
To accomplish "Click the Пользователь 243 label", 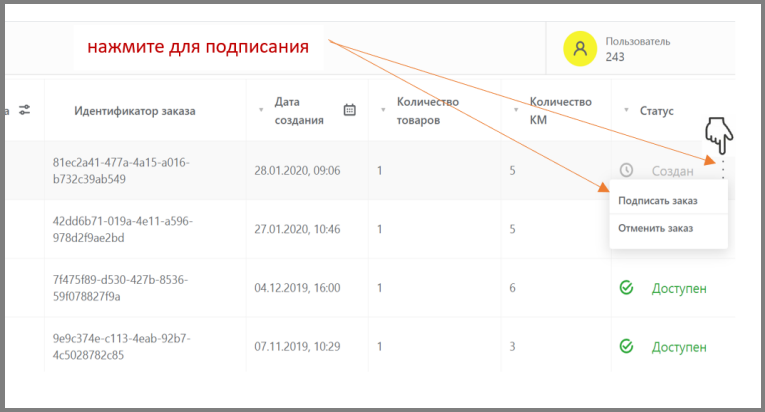I will pyautogui.click(x=638, y=49).
